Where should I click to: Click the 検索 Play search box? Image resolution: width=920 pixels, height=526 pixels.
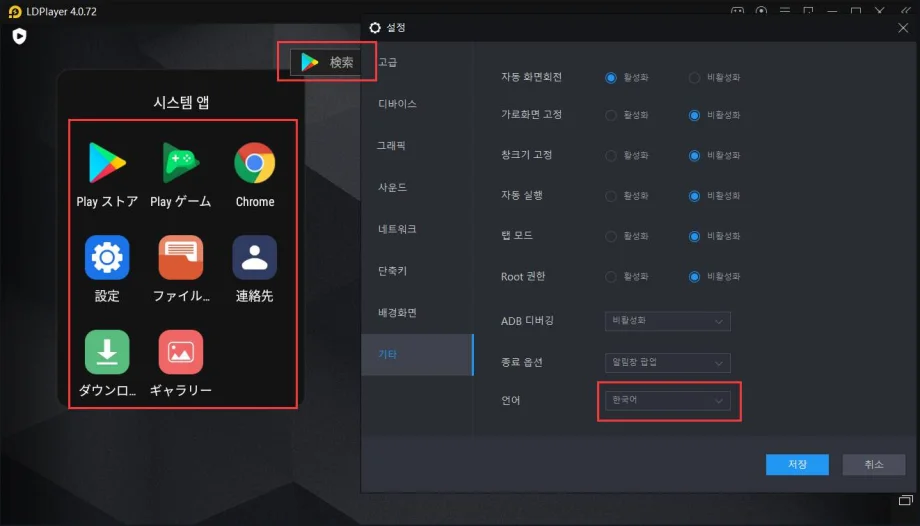tap(327, 62)
